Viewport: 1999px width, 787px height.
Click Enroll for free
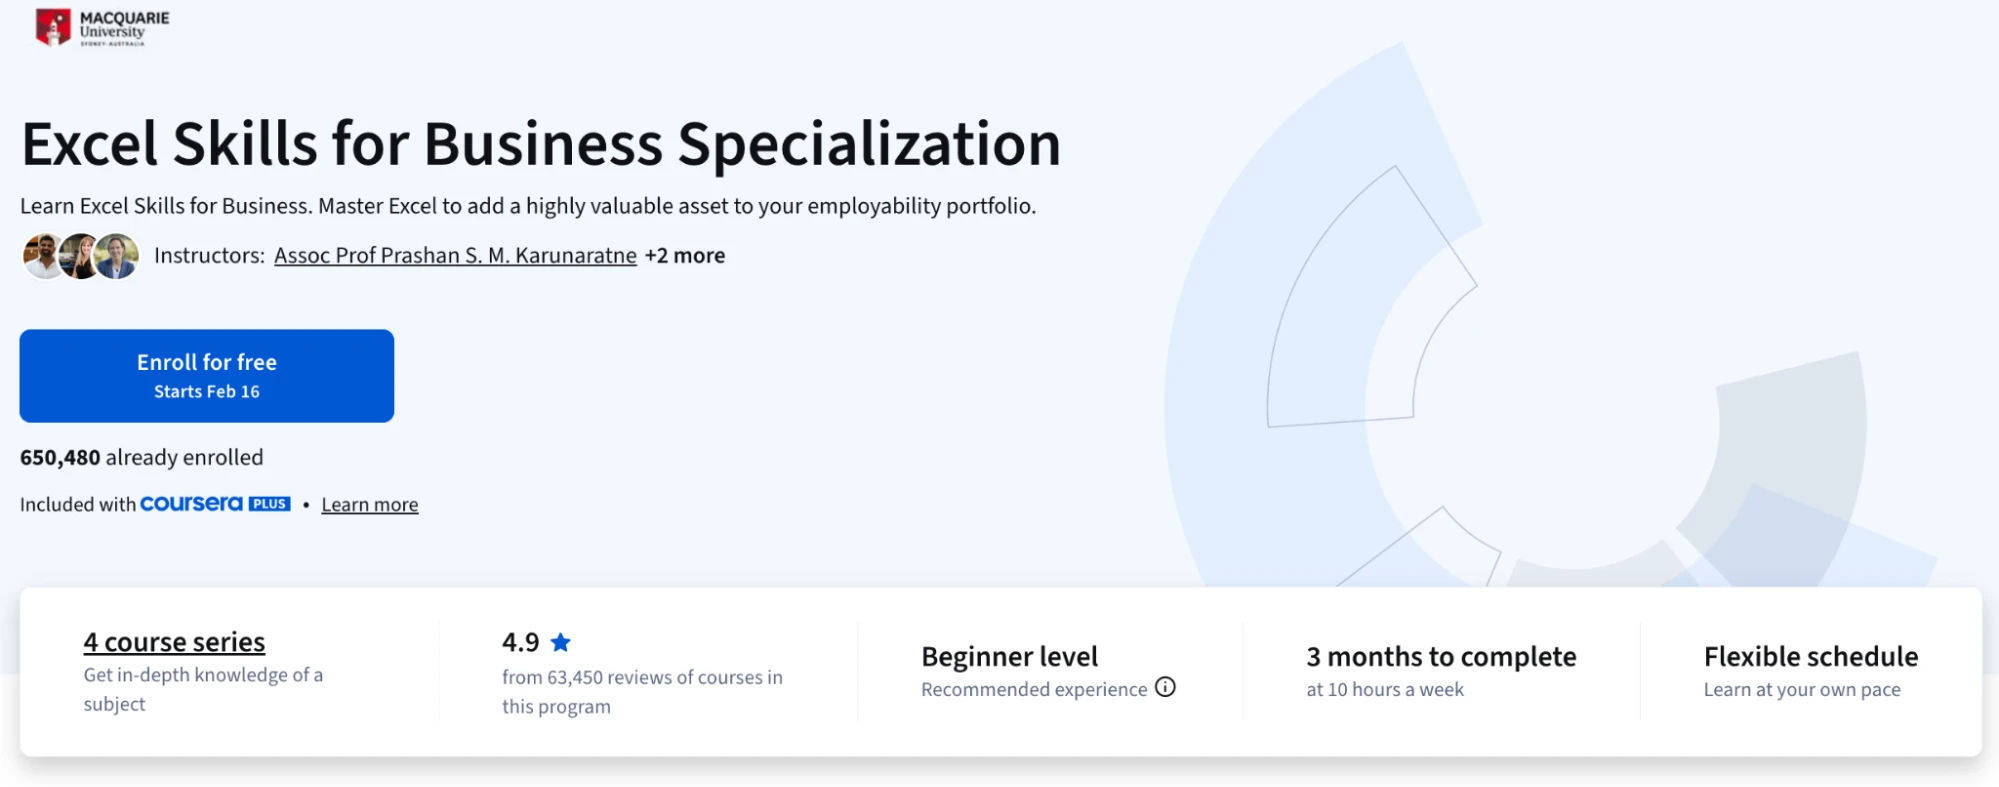coord(206,375)
